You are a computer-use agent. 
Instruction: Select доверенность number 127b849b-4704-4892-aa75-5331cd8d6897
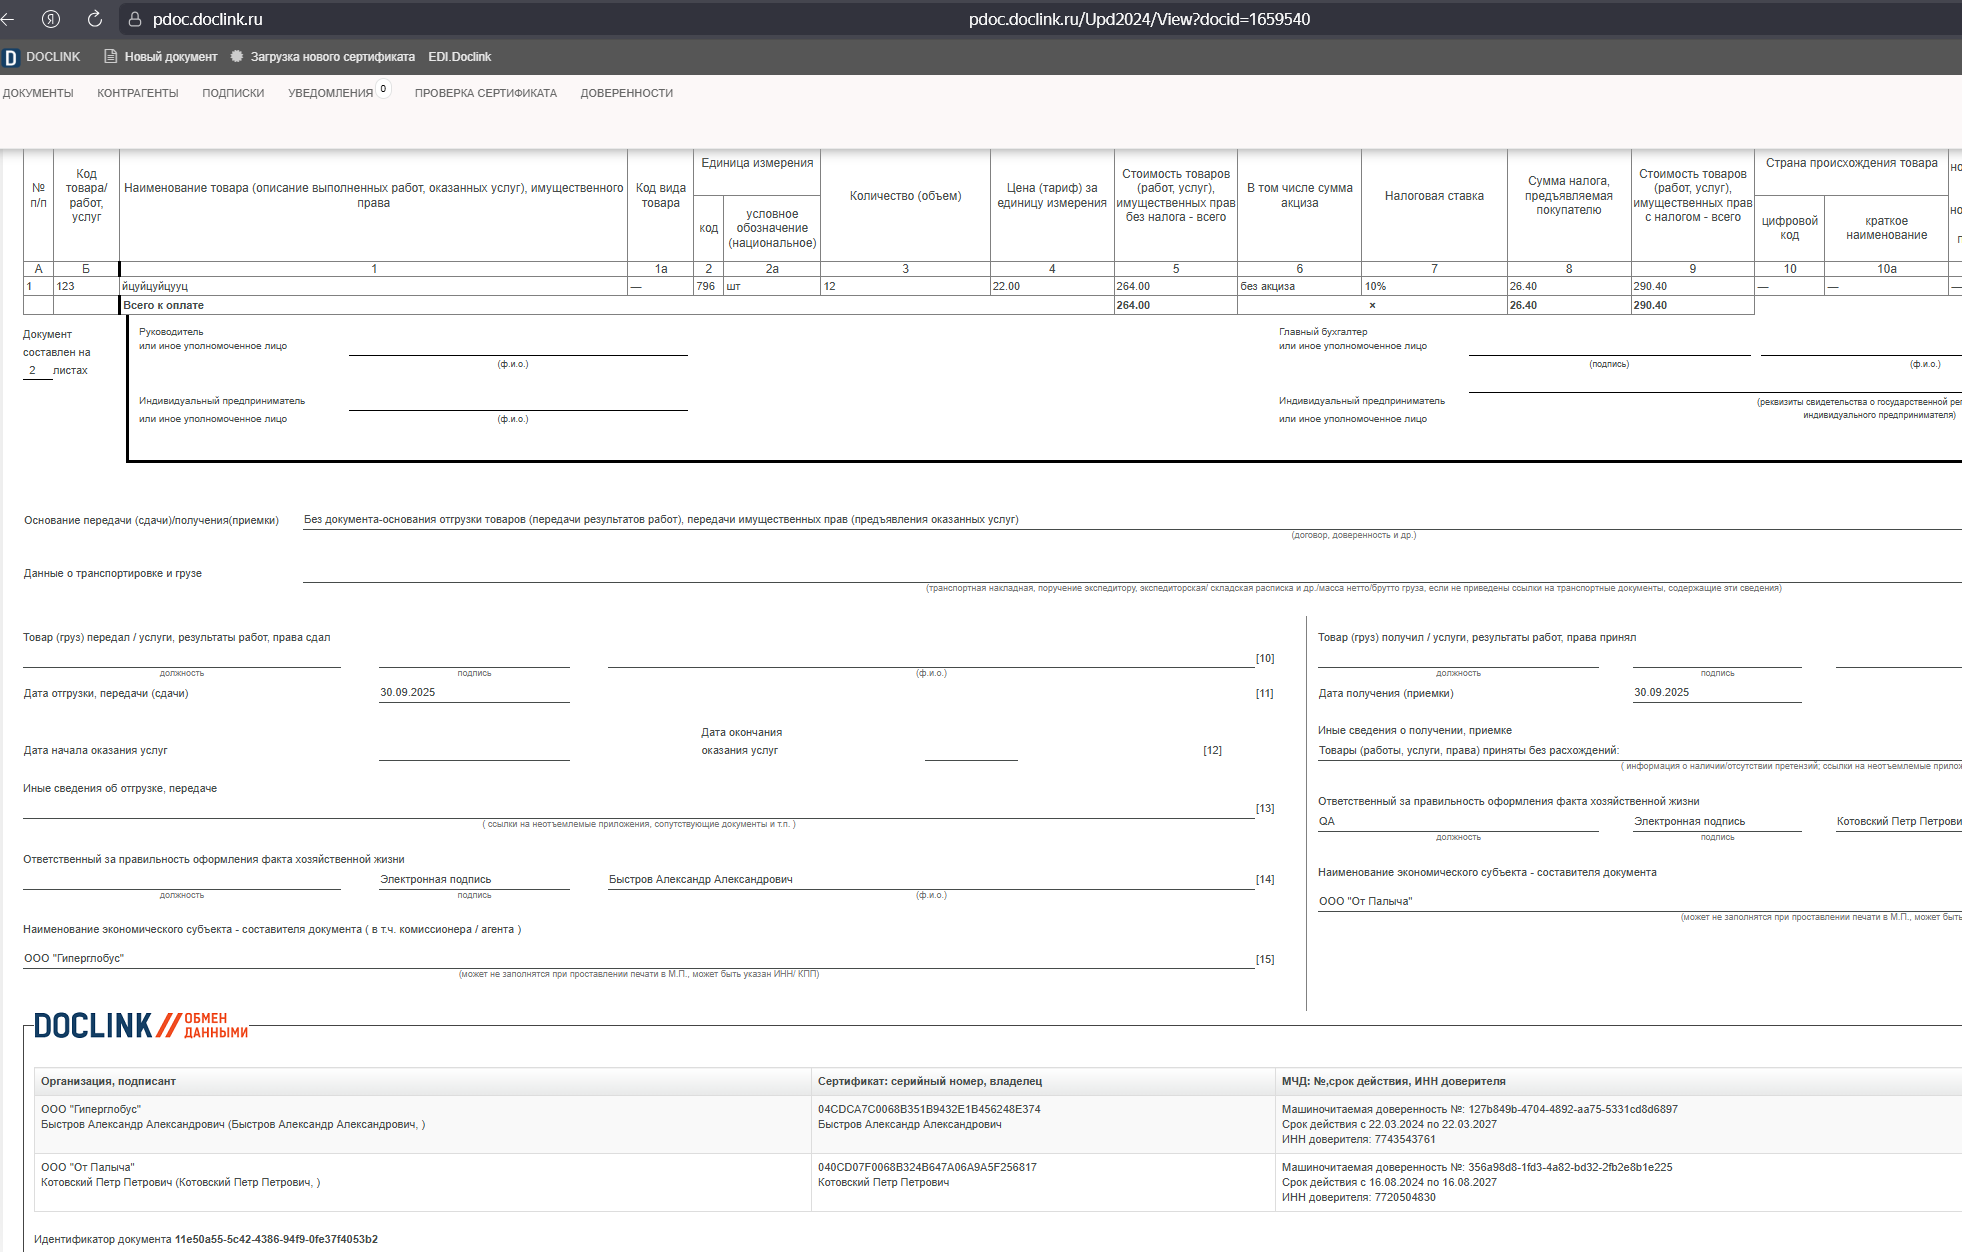click(x=1573, y=1109)
